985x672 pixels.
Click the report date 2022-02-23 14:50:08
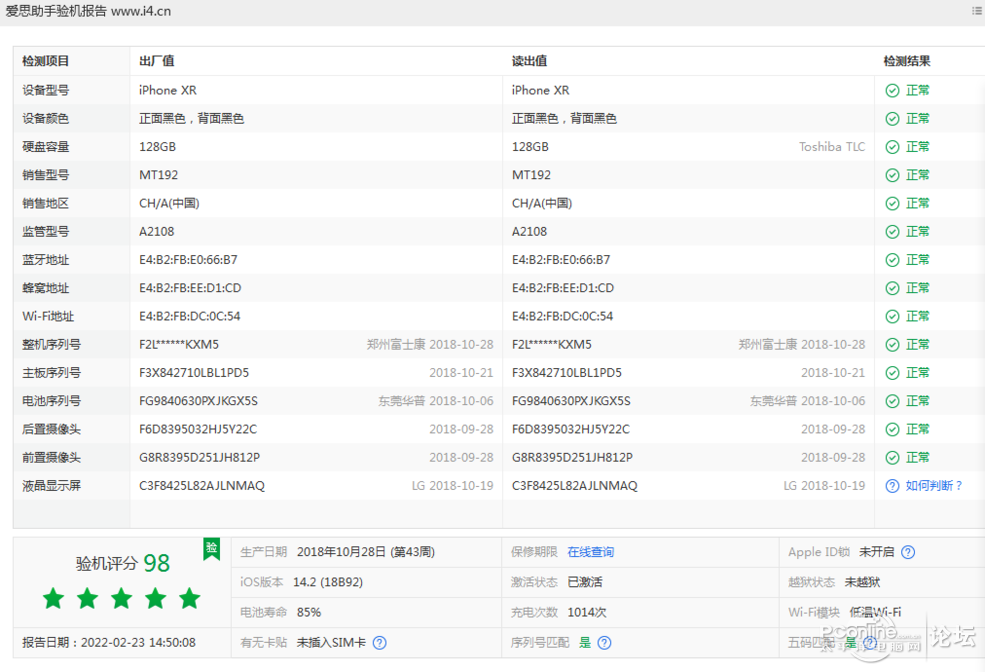[x=138, y=642]
